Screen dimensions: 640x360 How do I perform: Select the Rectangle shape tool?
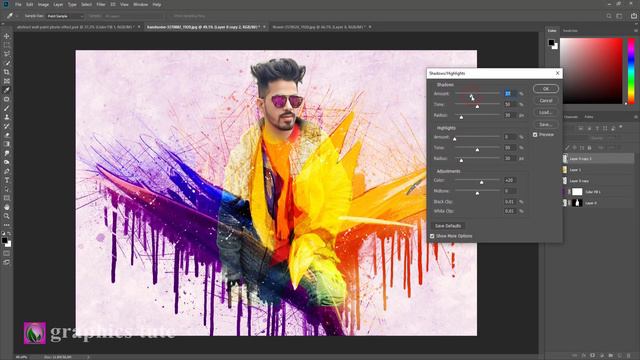[x=7, y=198]
